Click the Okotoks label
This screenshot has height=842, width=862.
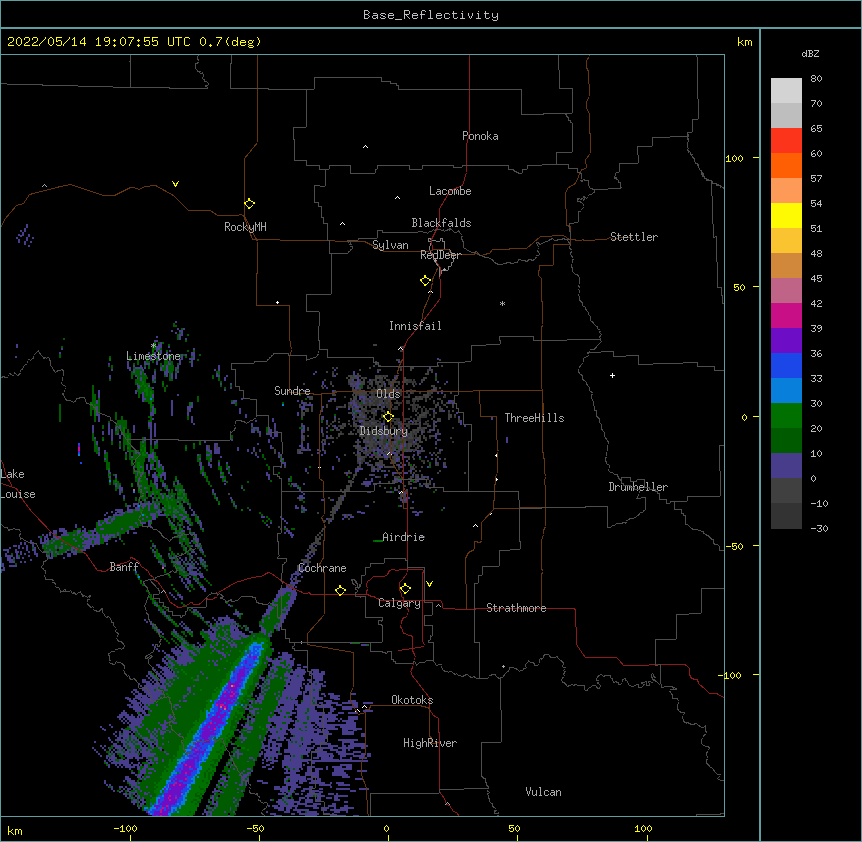coord(412,700)
